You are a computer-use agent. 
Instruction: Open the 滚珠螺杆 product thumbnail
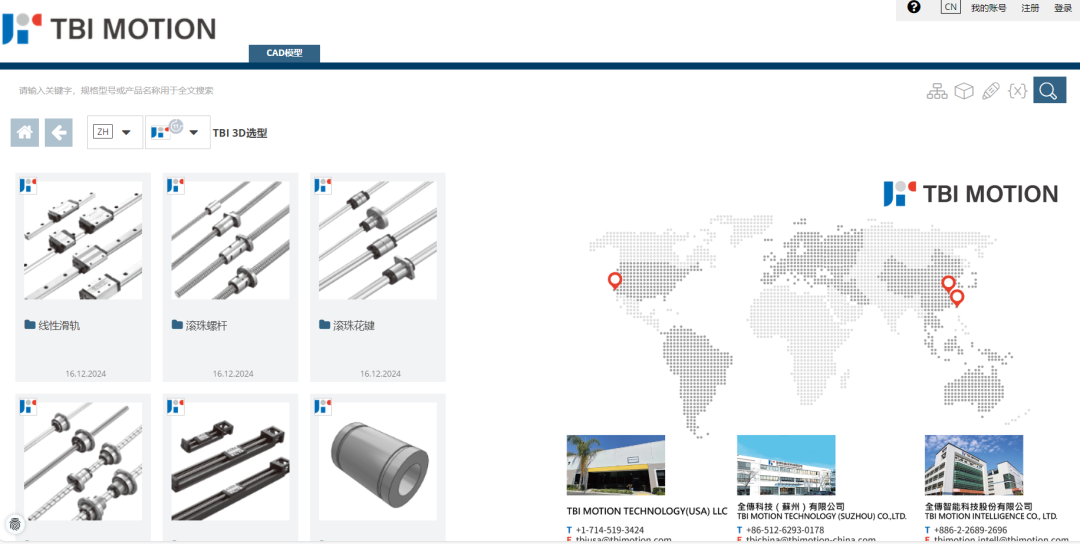point(230,240)
